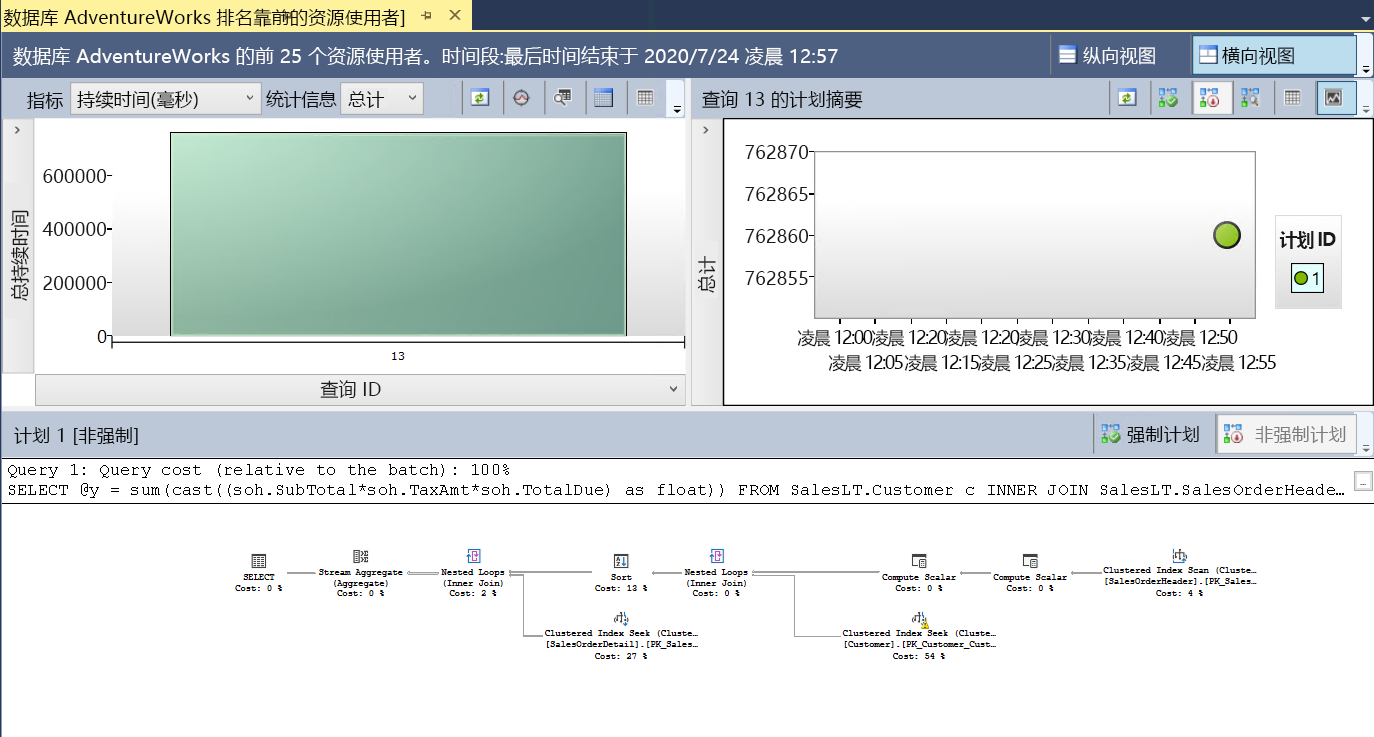This screenshot has height=737, width=1374.
Task: Select the Compute Scalar node beside Clustered Index Scan
Action: (1030, 573)
